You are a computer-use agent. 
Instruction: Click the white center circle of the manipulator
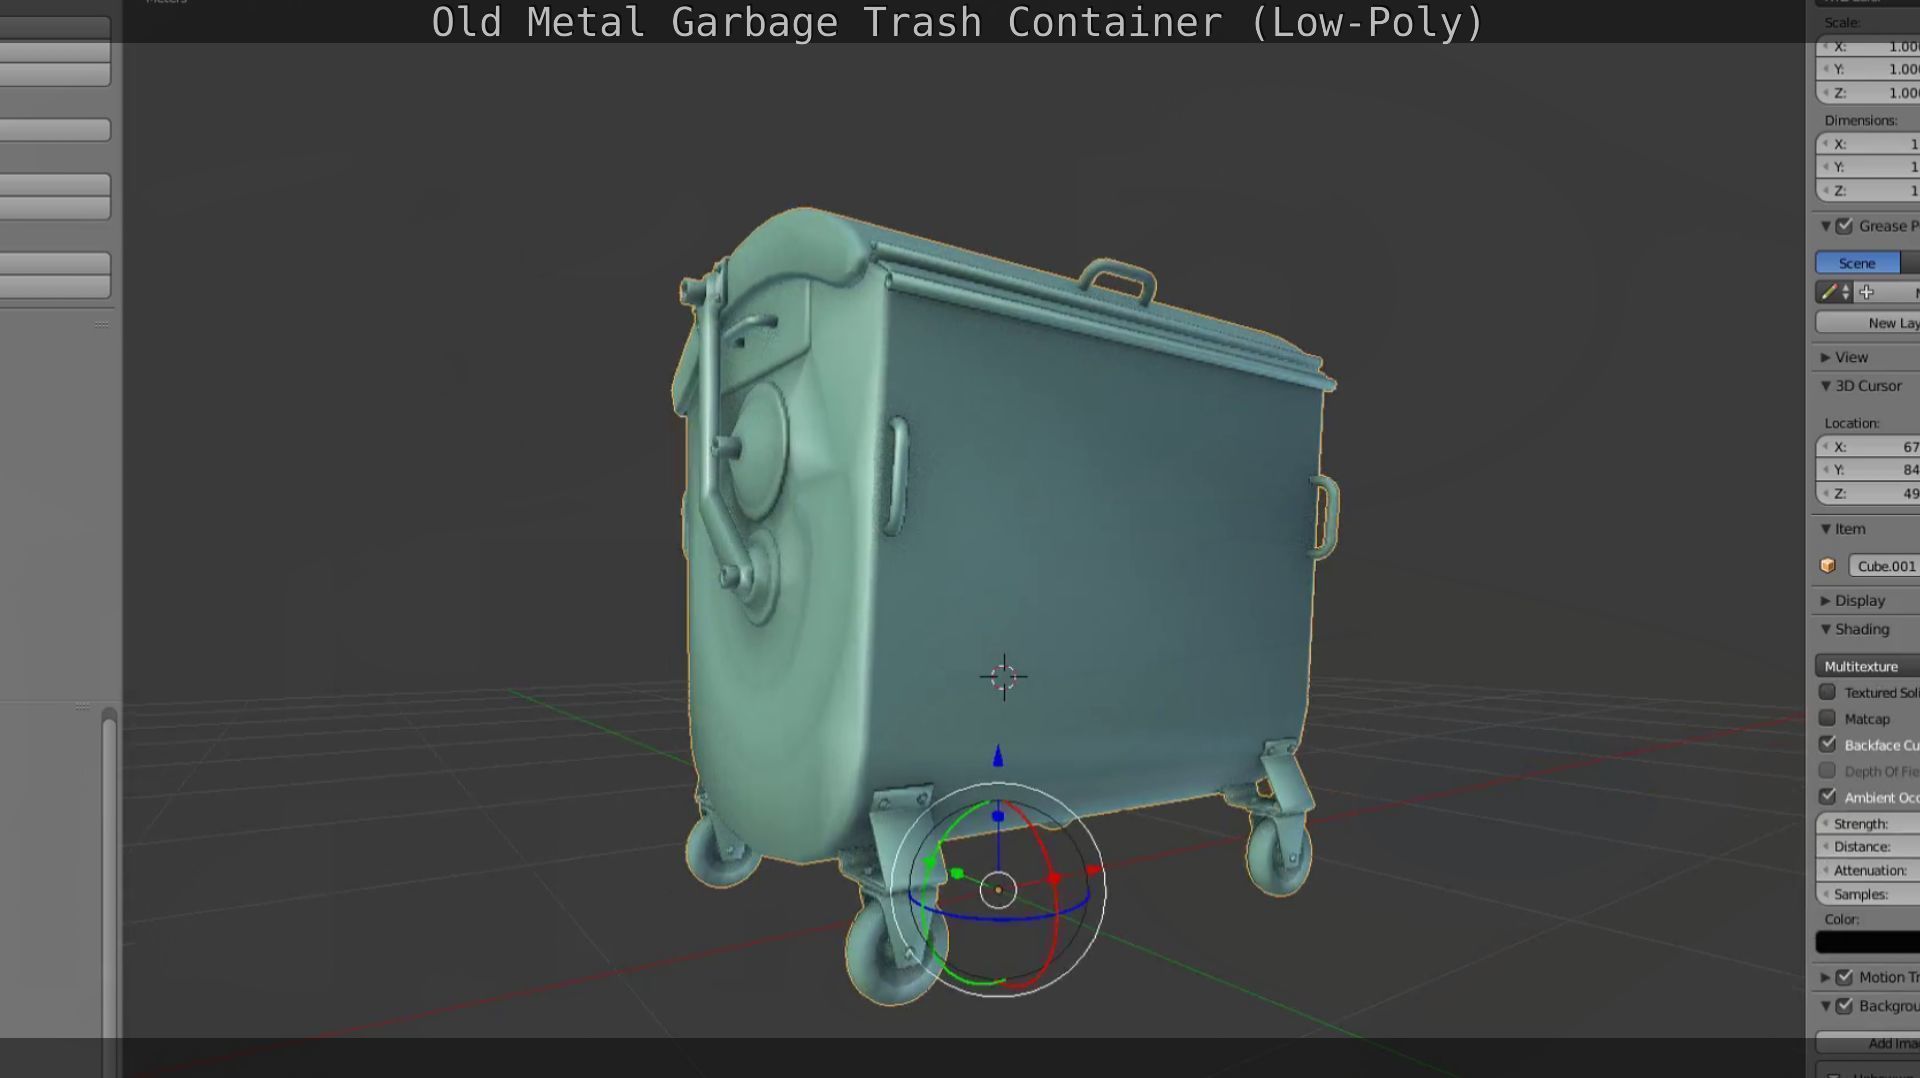point(998,889)
